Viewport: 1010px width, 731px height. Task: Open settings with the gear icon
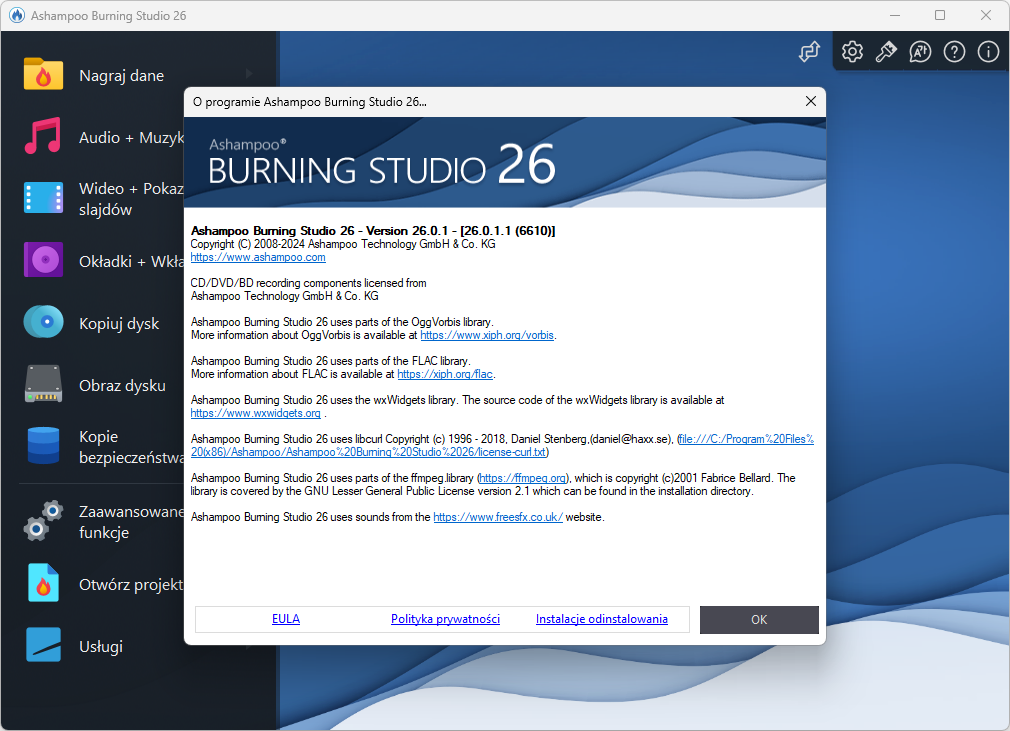point(852,52)
